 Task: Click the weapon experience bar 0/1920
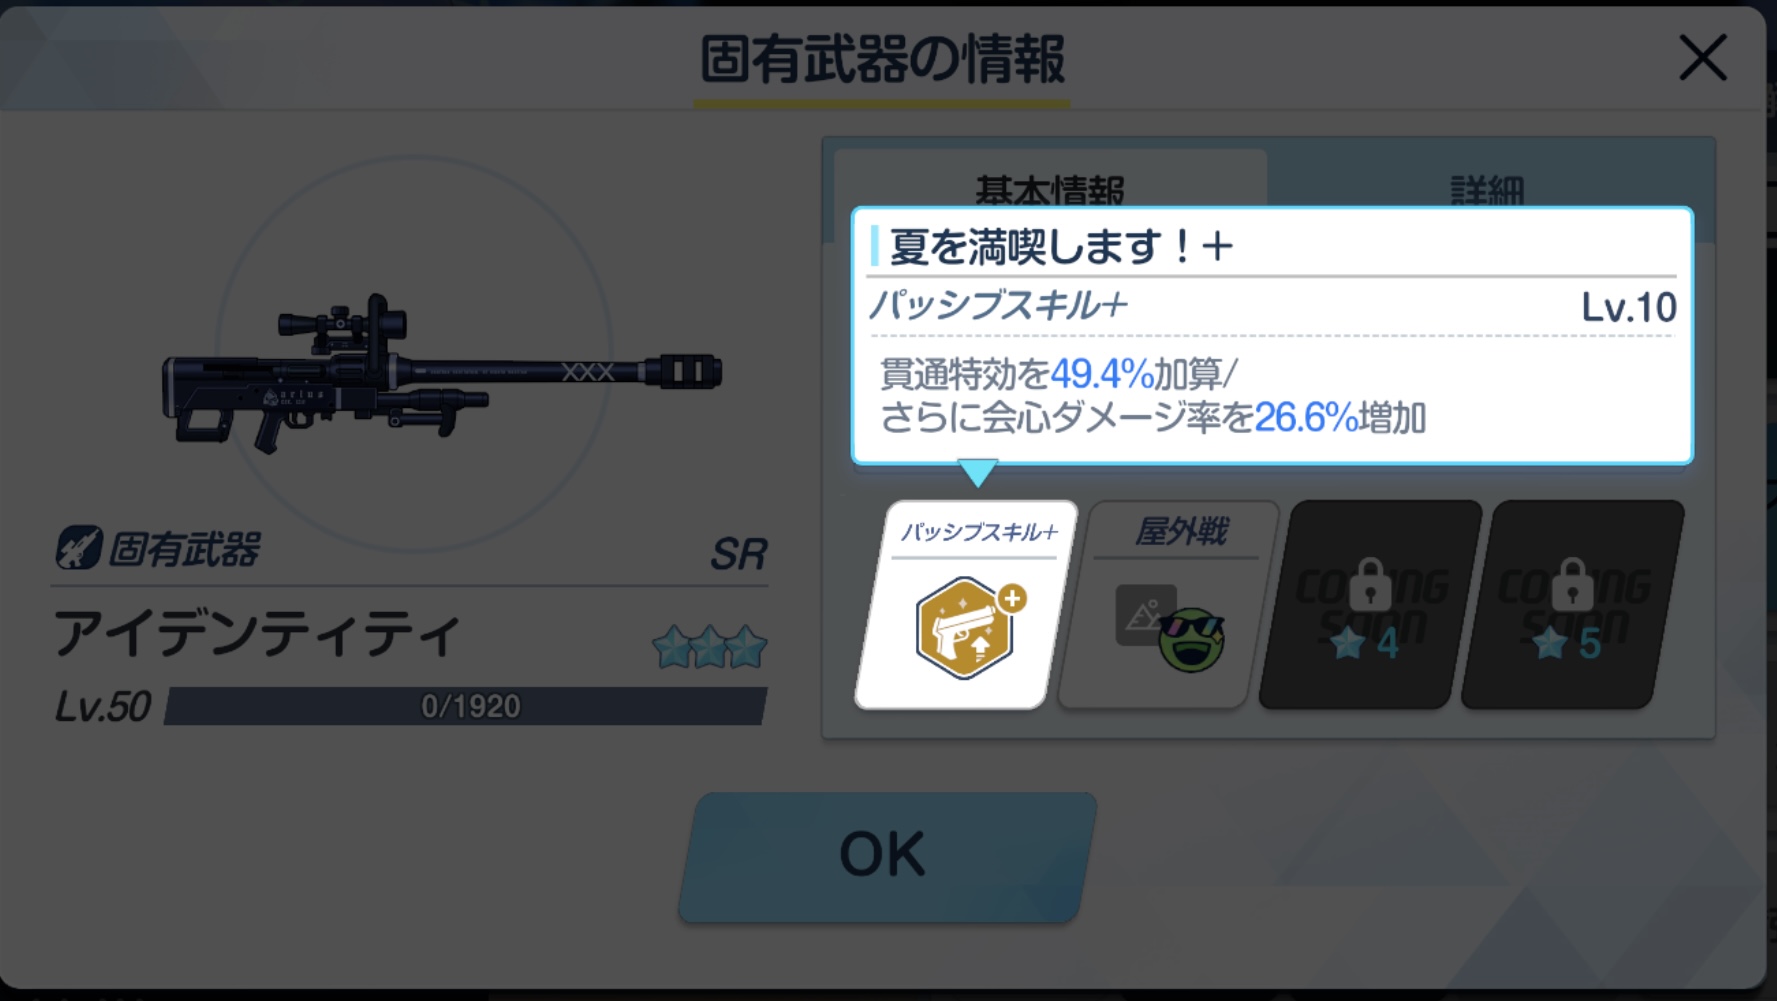(466, 706)
